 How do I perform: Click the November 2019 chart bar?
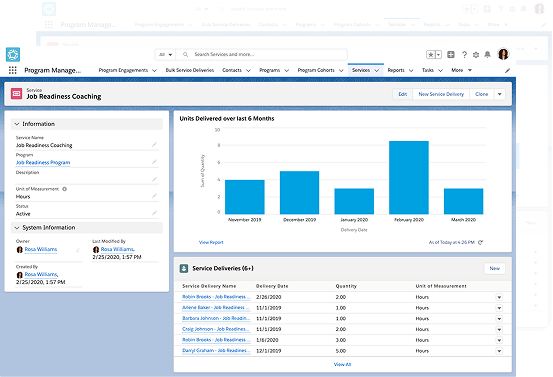pos(245,197)
